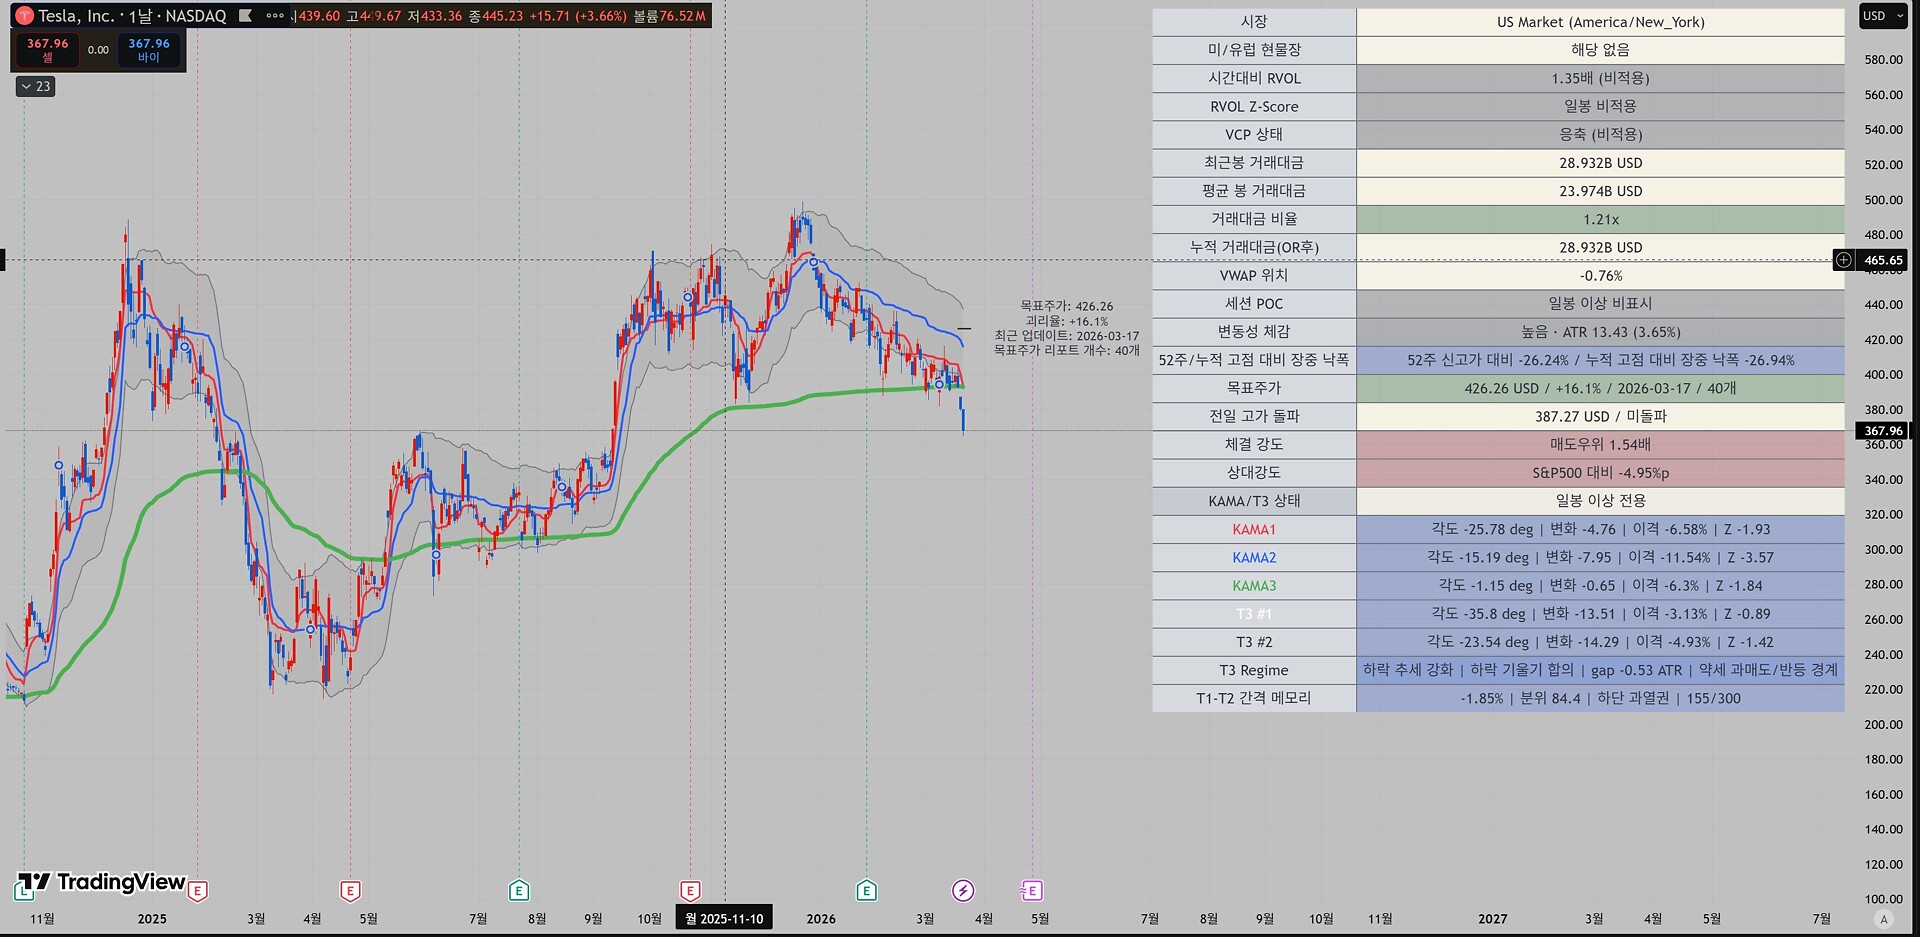This screenshot has width=1920, height=937.
Task: Click the '일봉 이상 전용' value cell
Action: click(x=1600, y=500)
